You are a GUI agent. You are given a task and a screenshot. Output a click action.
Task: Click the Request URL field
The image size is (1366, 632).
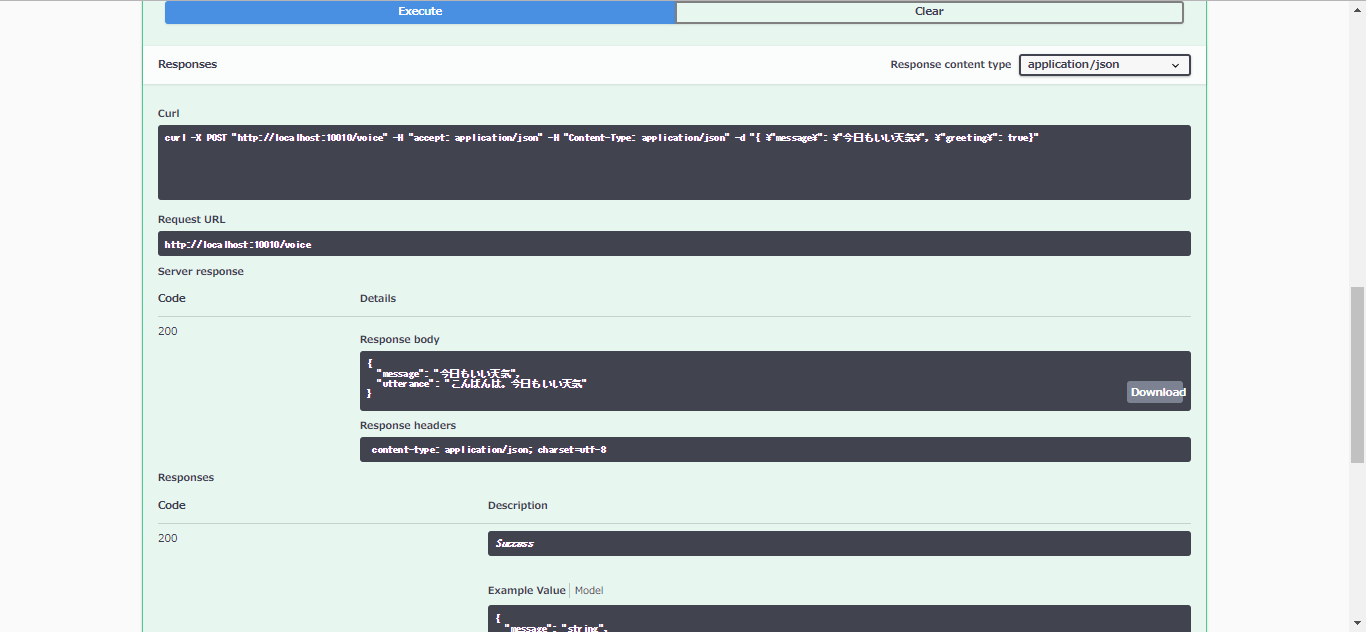pyautogui.click(x=674, y=243)
